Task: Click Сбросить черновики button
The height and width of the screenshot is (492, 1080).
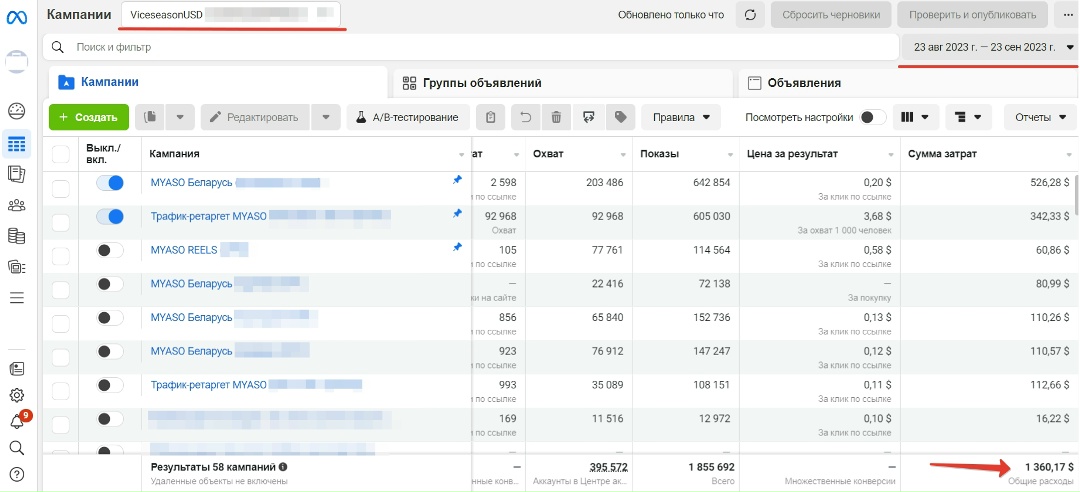Action: click(x=831, y=14)
